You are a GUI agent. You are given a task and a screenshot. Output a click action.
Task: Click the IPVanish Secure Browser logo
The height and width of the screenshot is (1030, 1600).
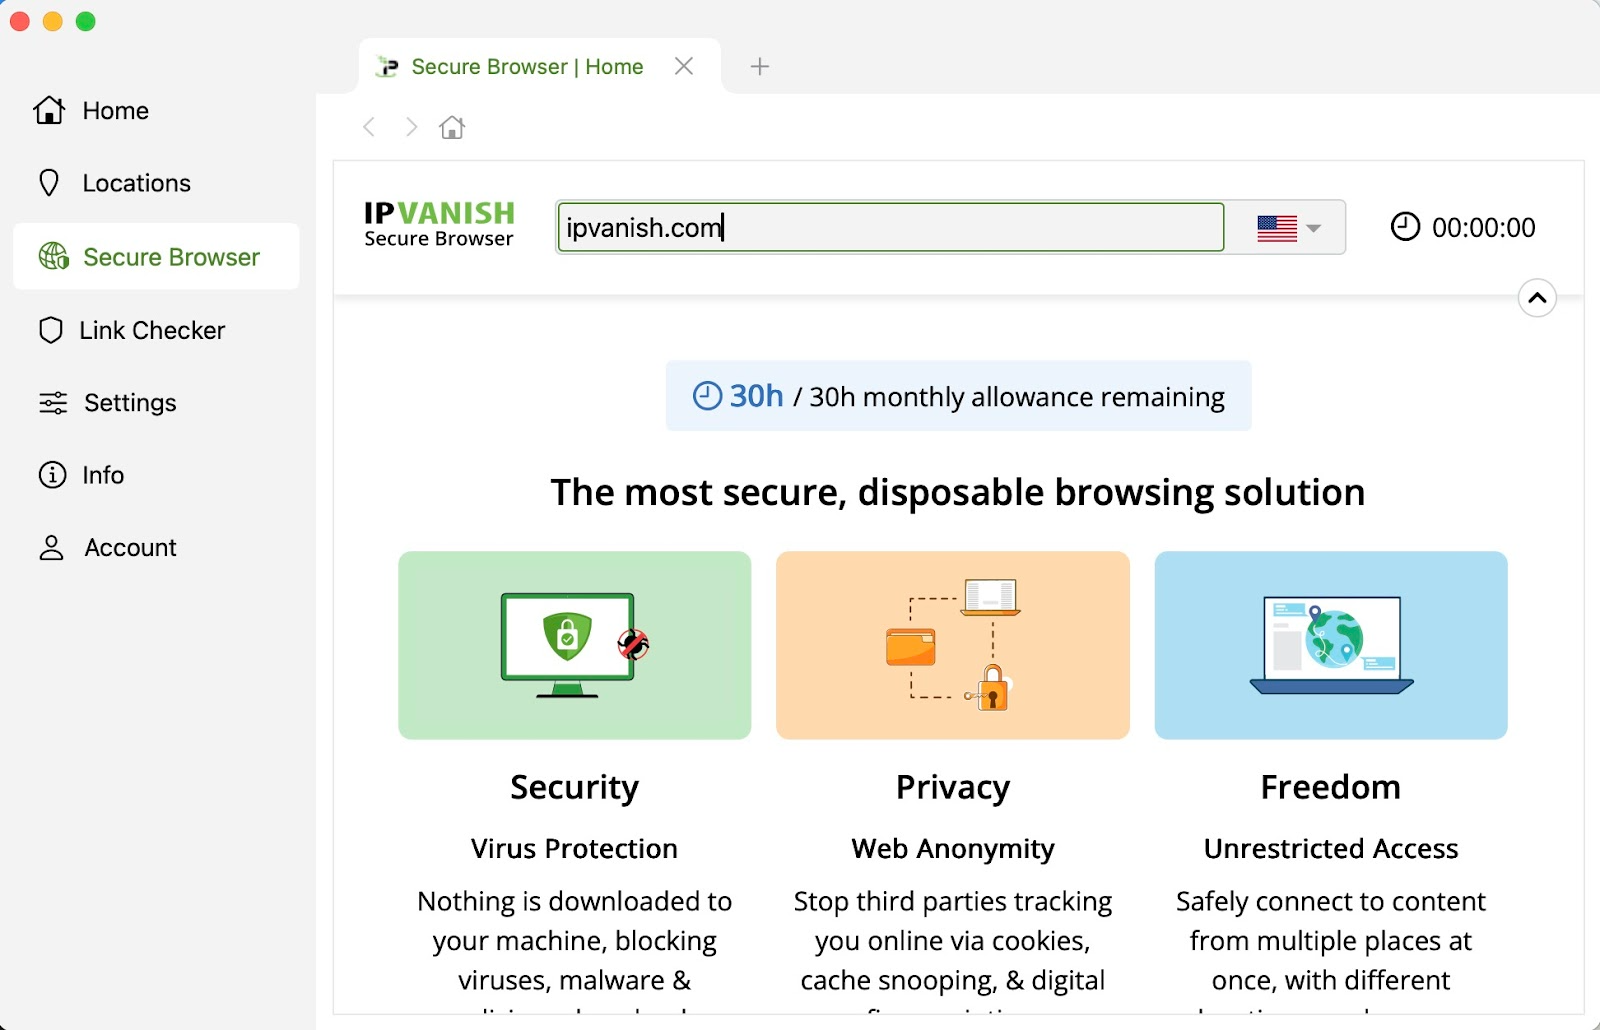click(439, 224)
